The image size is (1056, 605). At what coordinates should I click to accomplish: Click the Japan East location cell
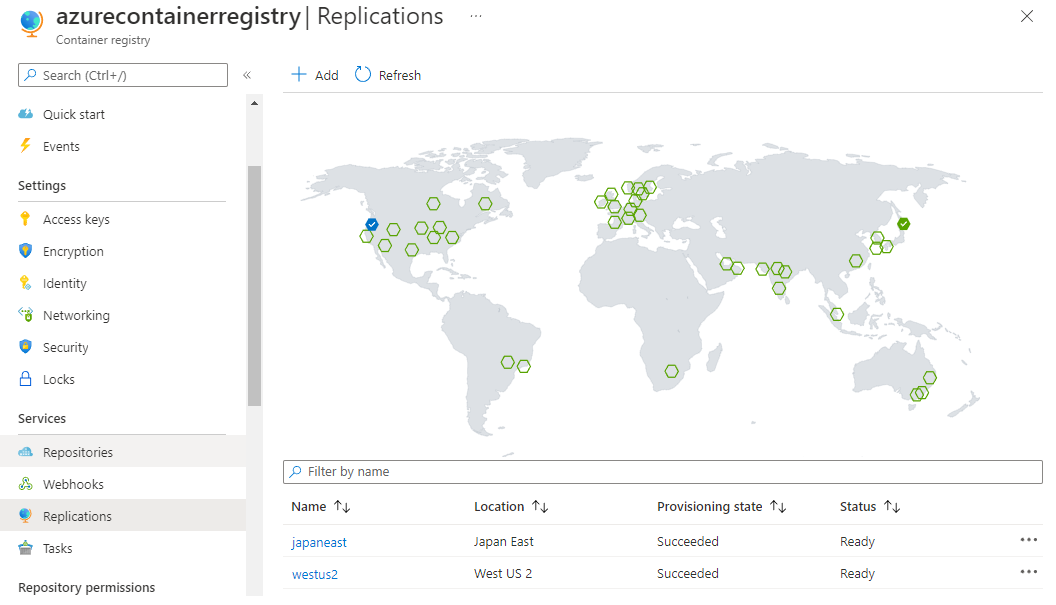pos(503,542)
